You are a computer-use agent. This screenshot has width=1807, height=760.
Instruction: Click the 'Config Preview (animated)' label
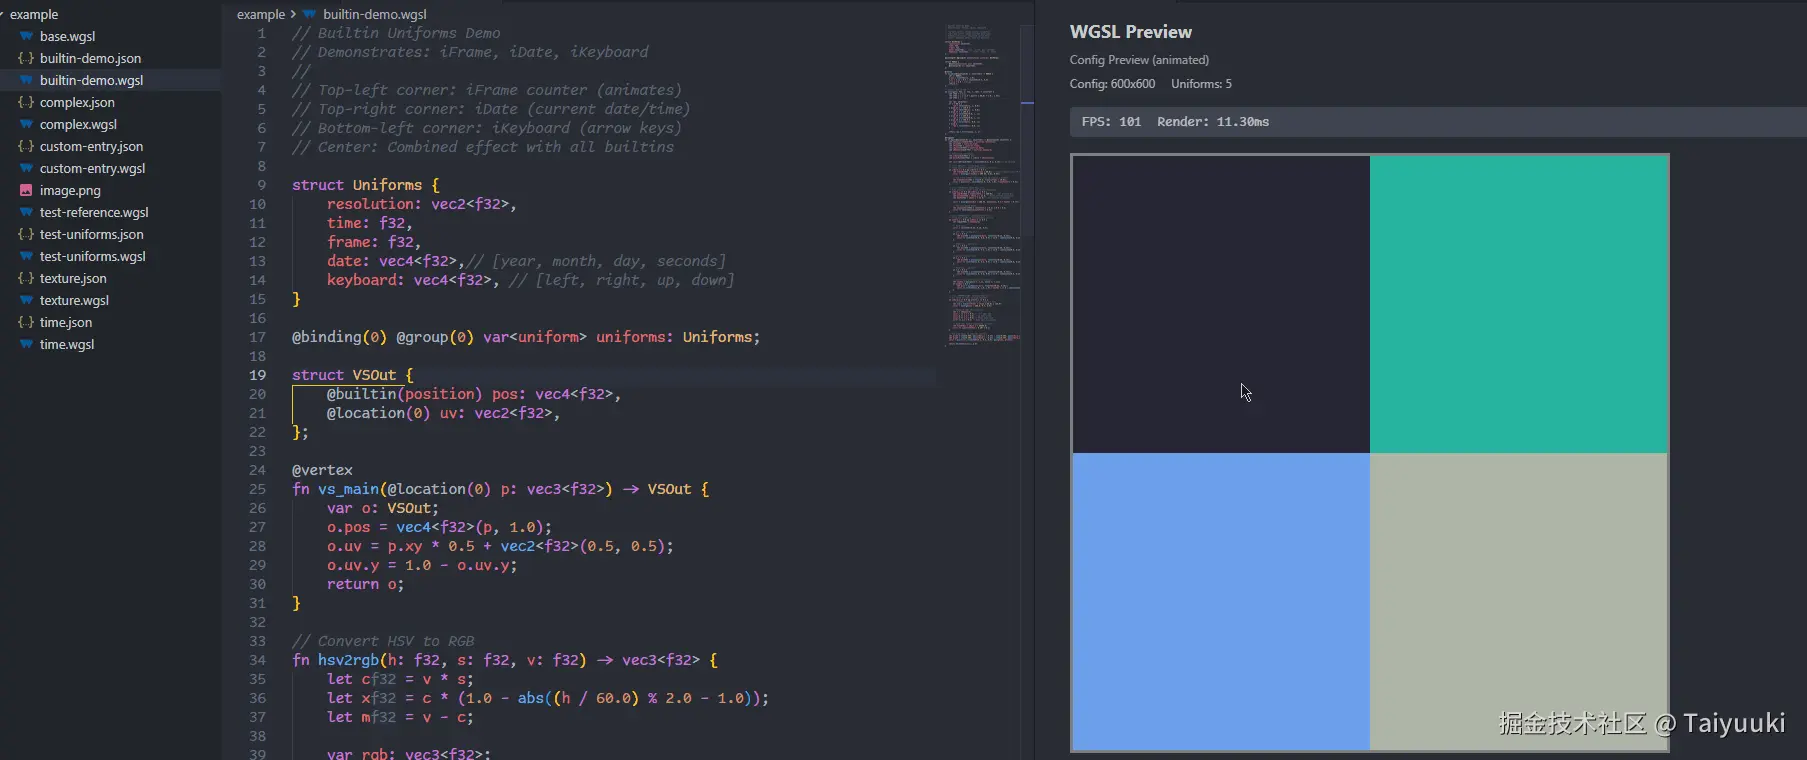pos(1139,60)
